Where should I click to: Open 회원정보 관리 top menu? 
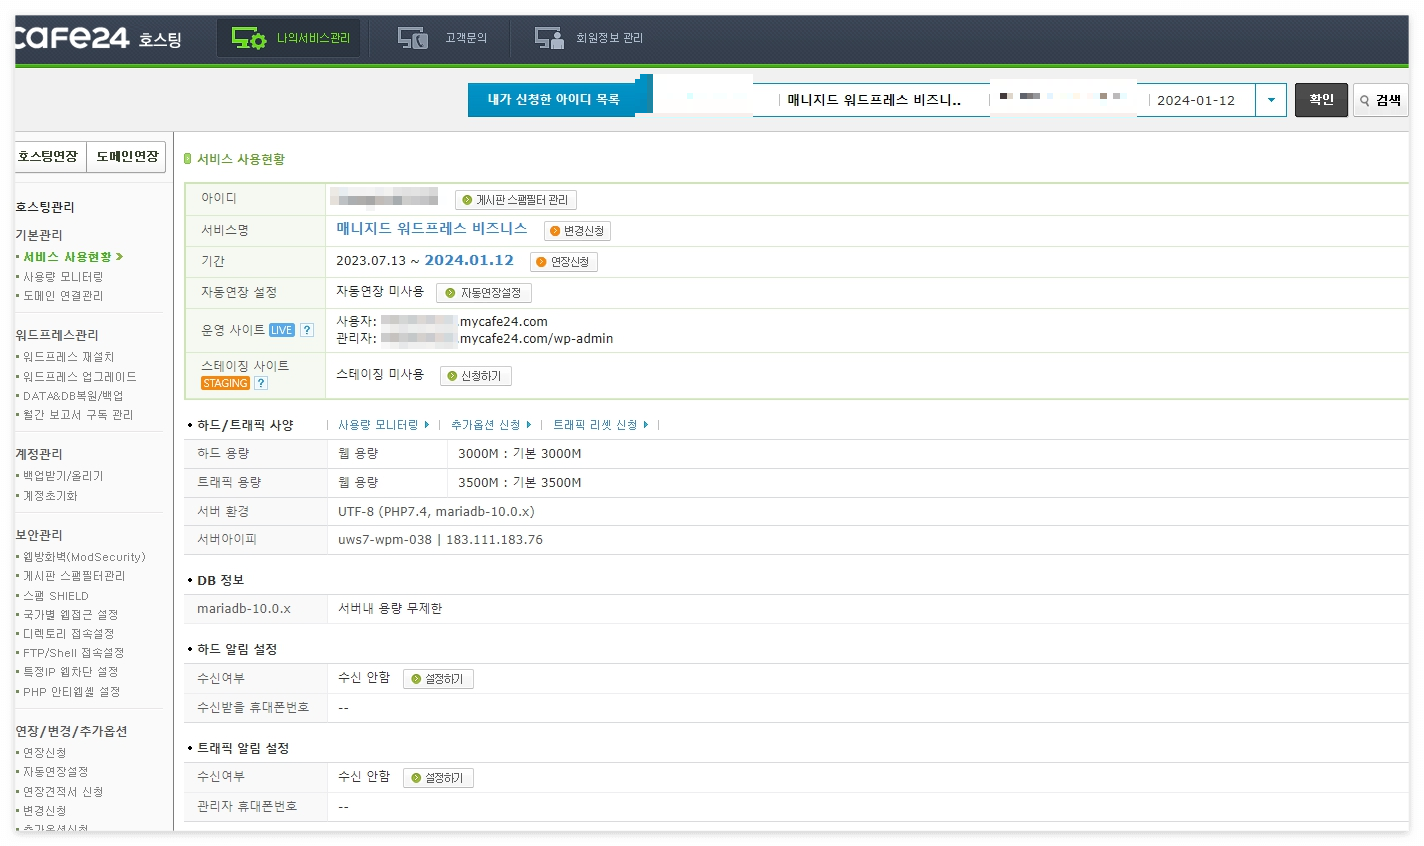coord(589,38)
